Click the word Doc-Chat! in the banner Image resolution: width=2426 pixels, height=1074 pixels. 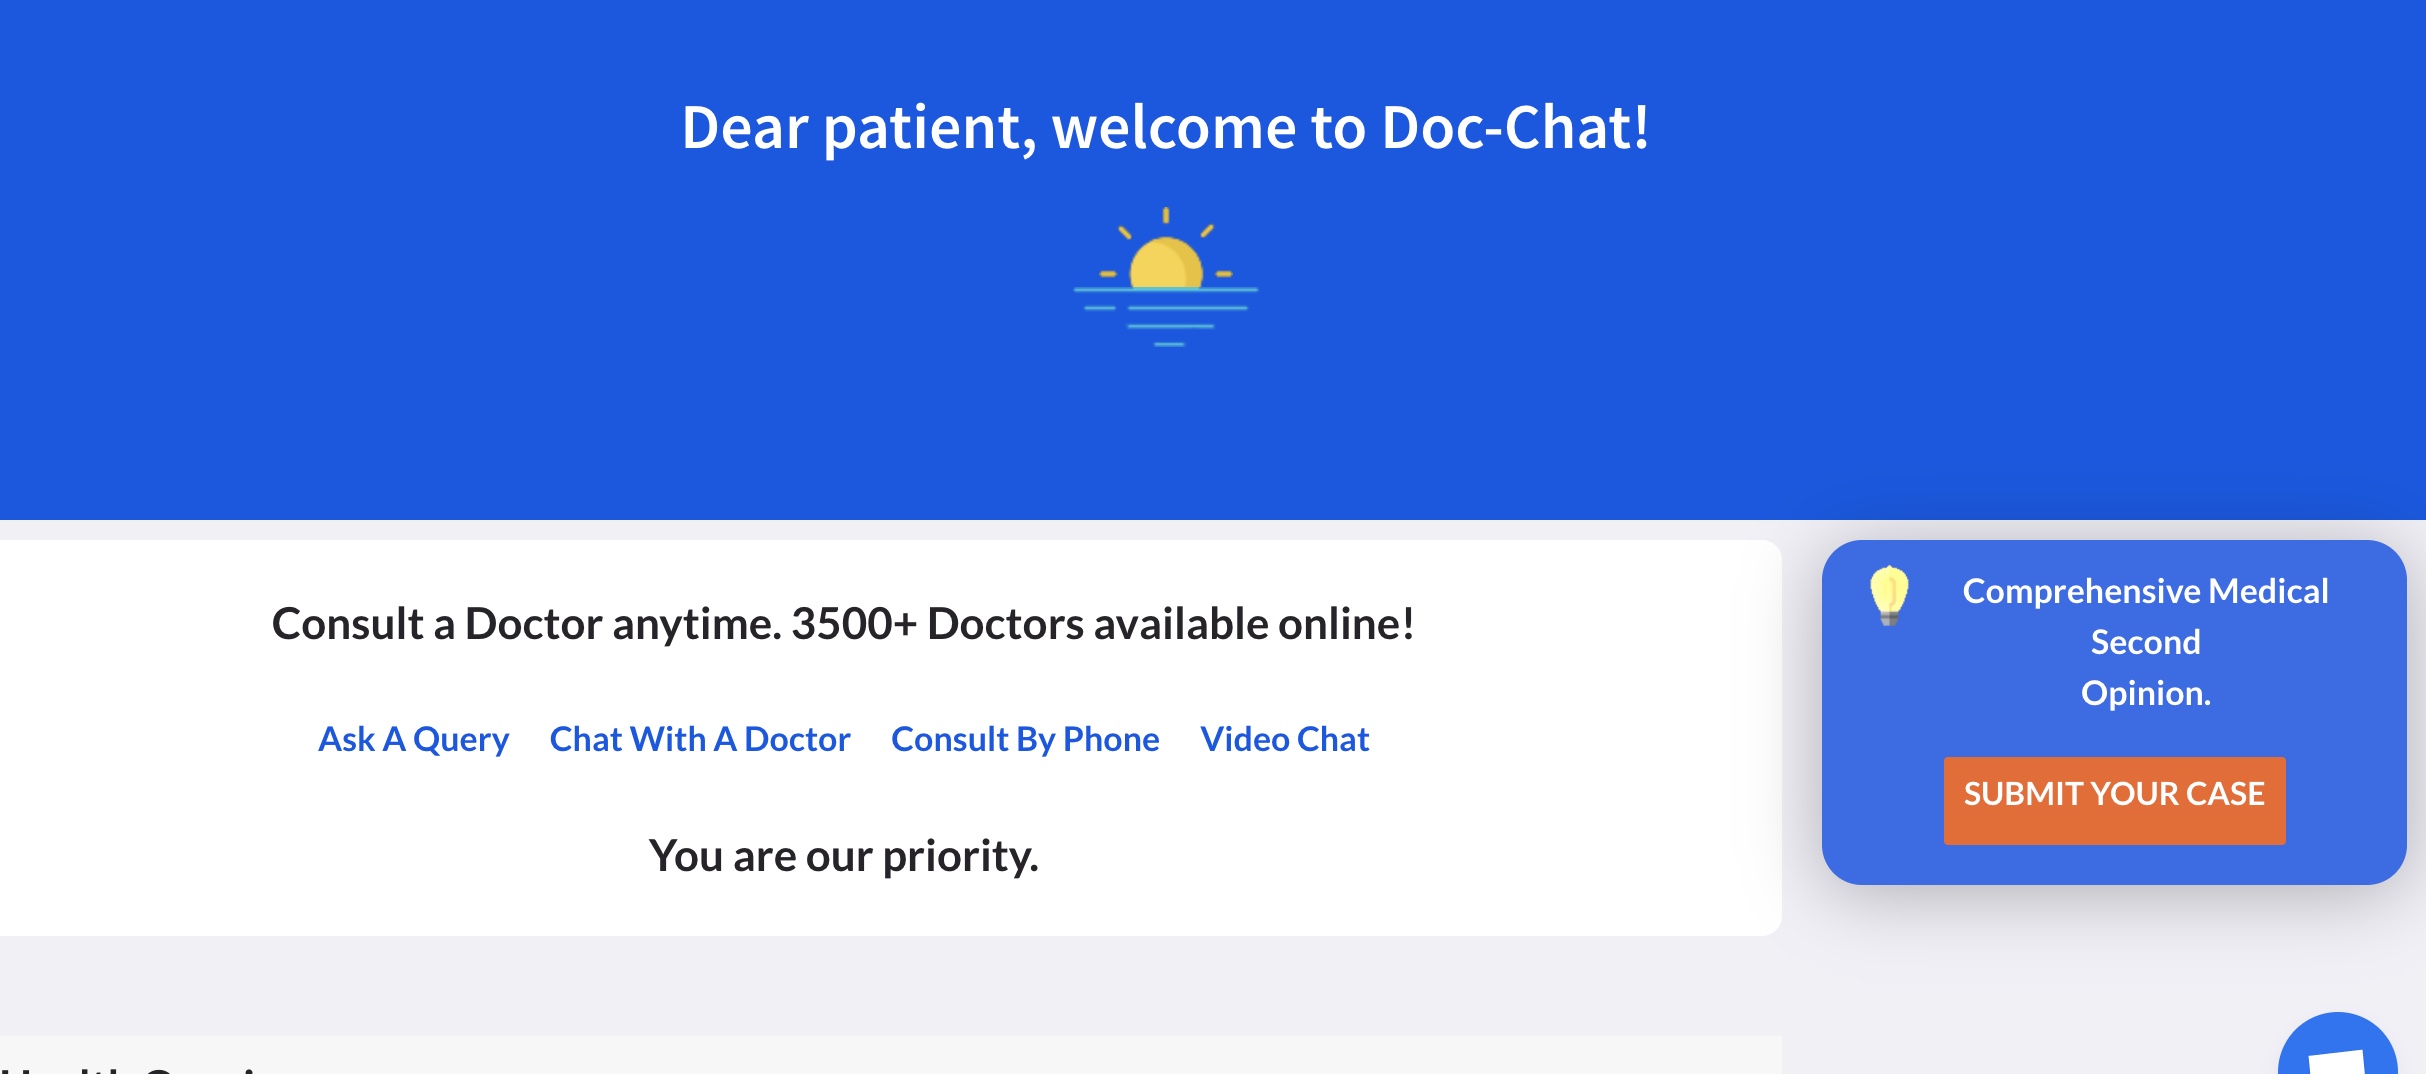pos(1515,128)
